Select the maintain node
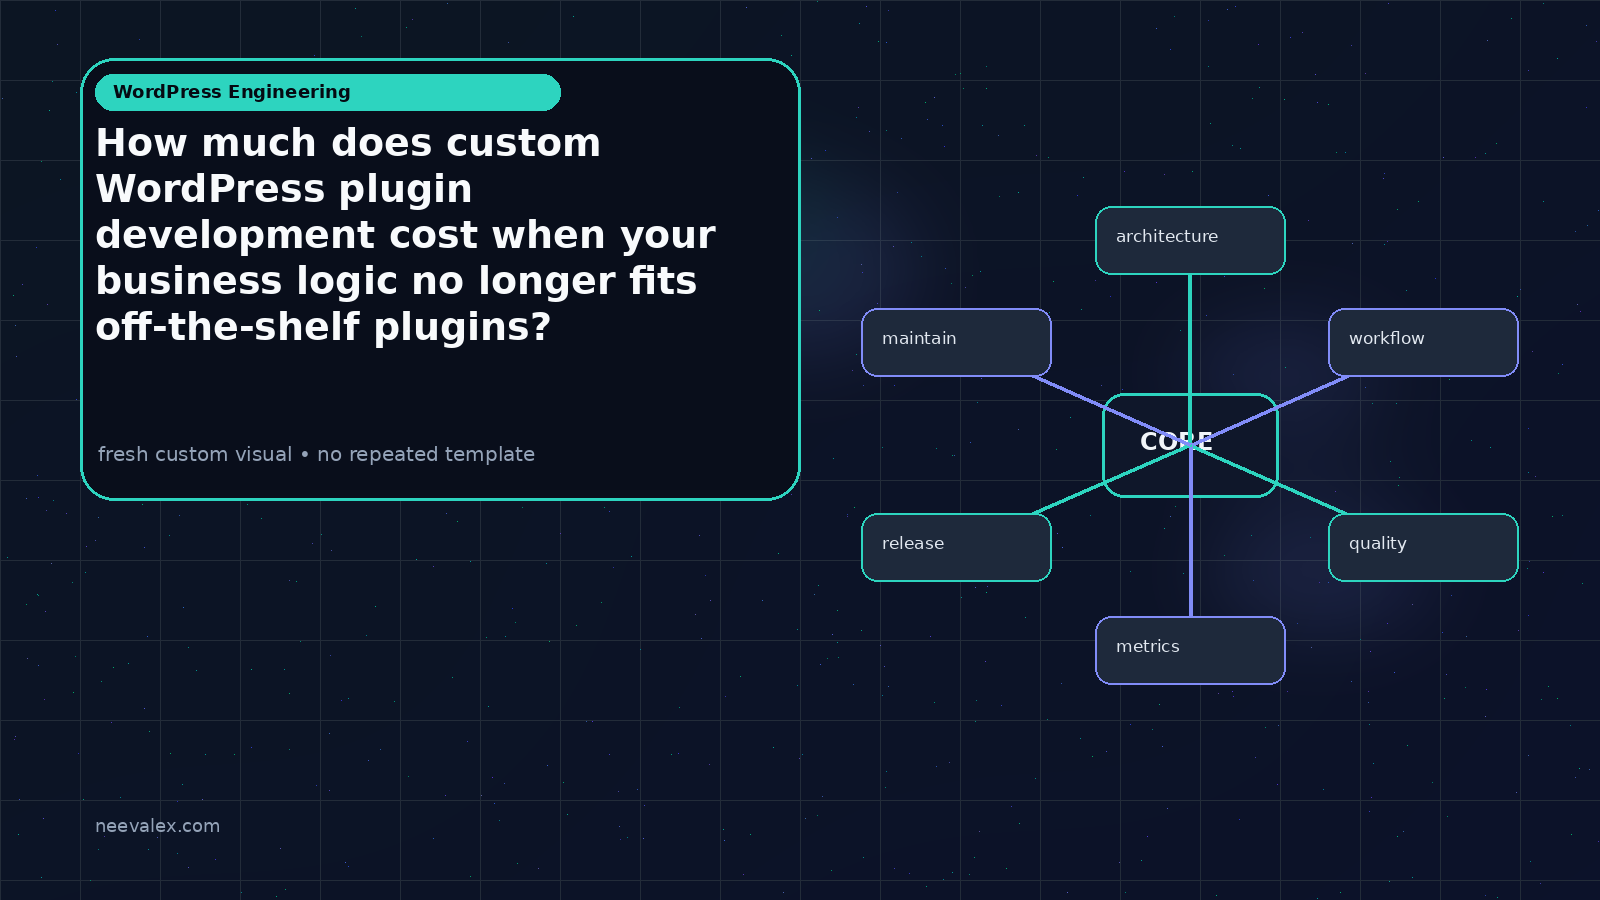This screenshot has height=900, width=1600. click(956, 342)
